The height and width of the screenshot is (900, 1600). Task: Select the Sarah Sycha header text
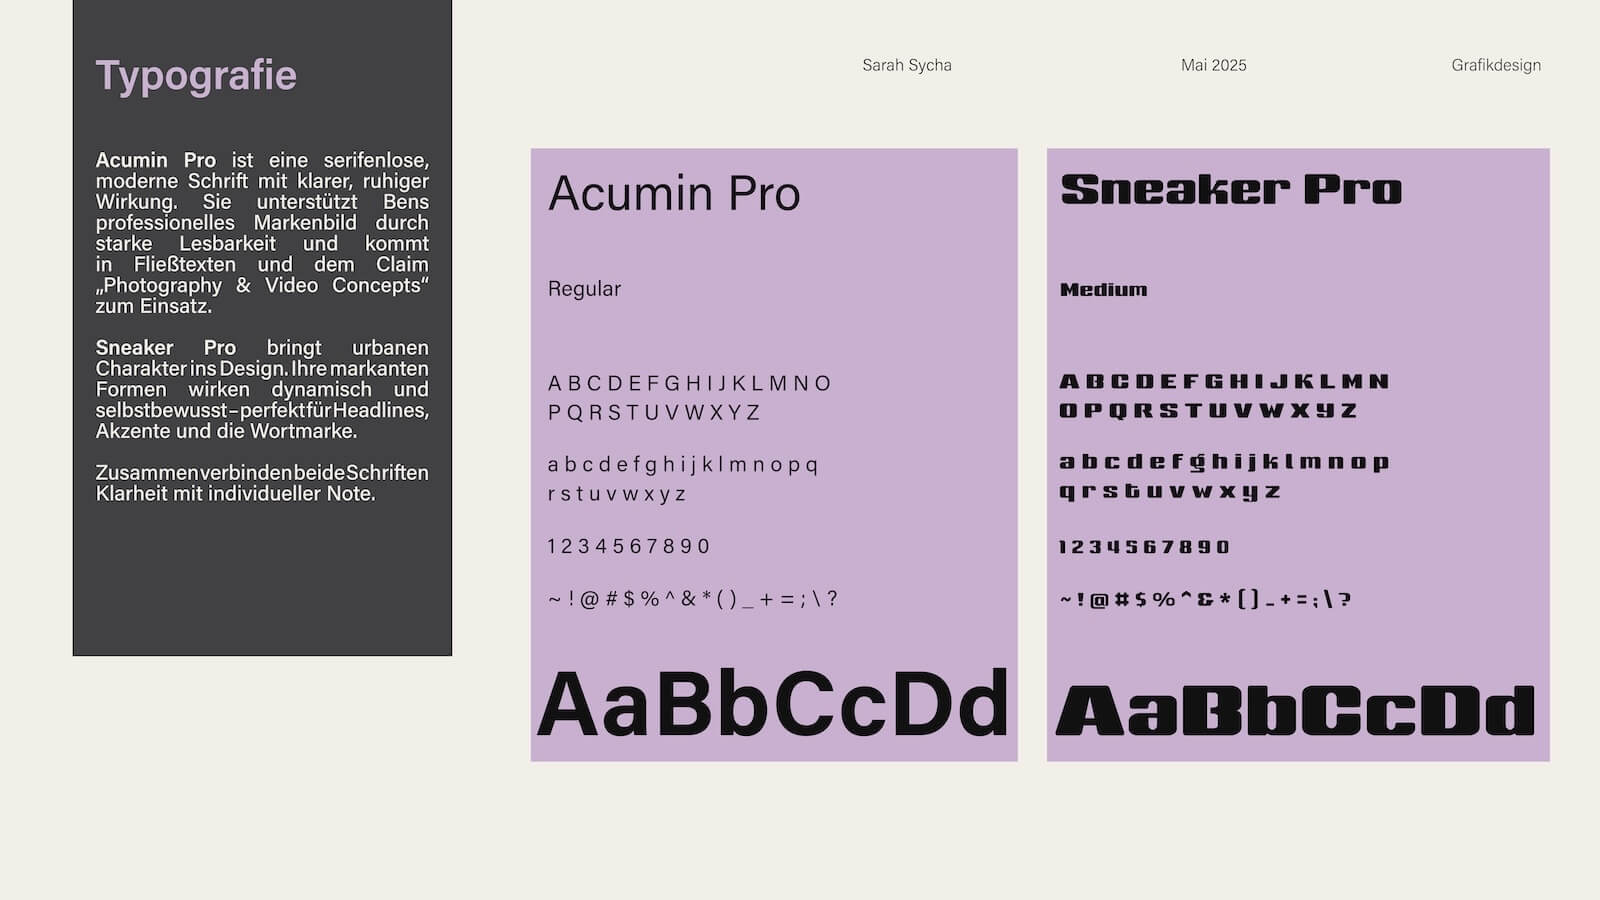(906, 65)
